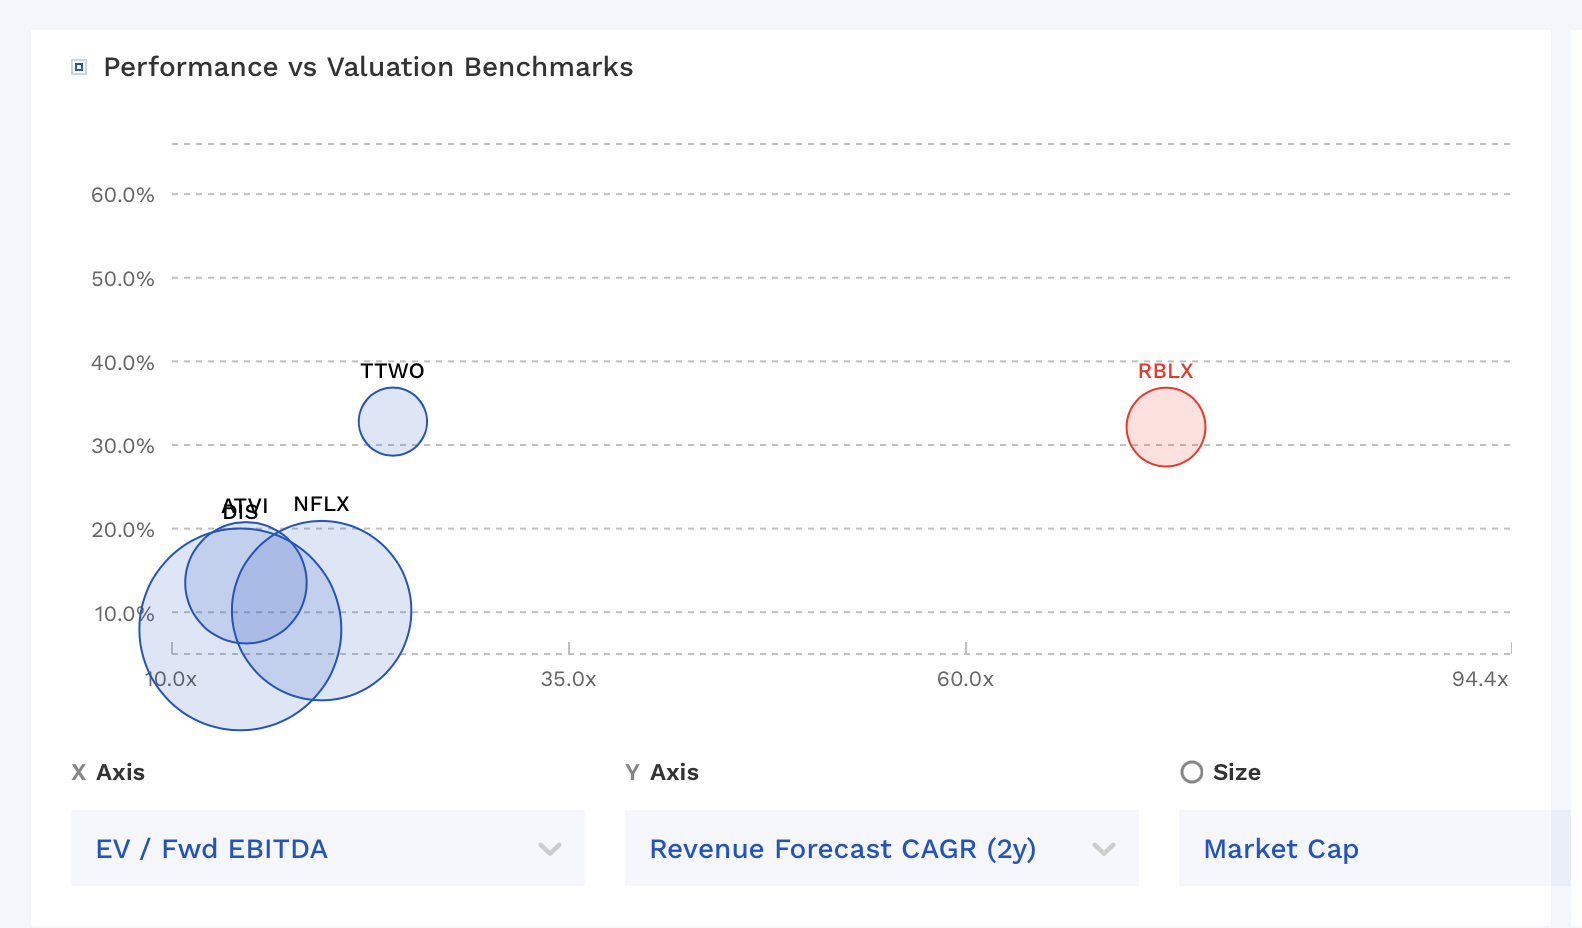Click the TTWO label text
1582x928 pixels.
(393, 371)
